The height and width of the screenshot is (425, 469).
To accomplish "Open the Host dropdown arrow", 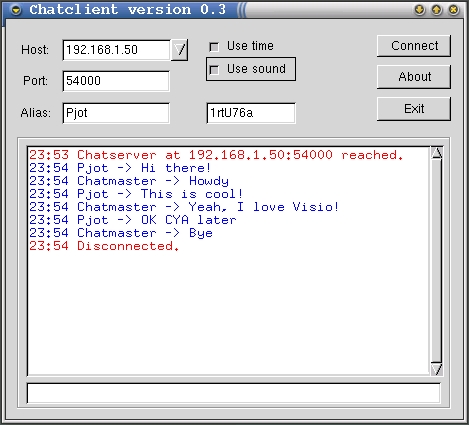I will pos(179,50).
